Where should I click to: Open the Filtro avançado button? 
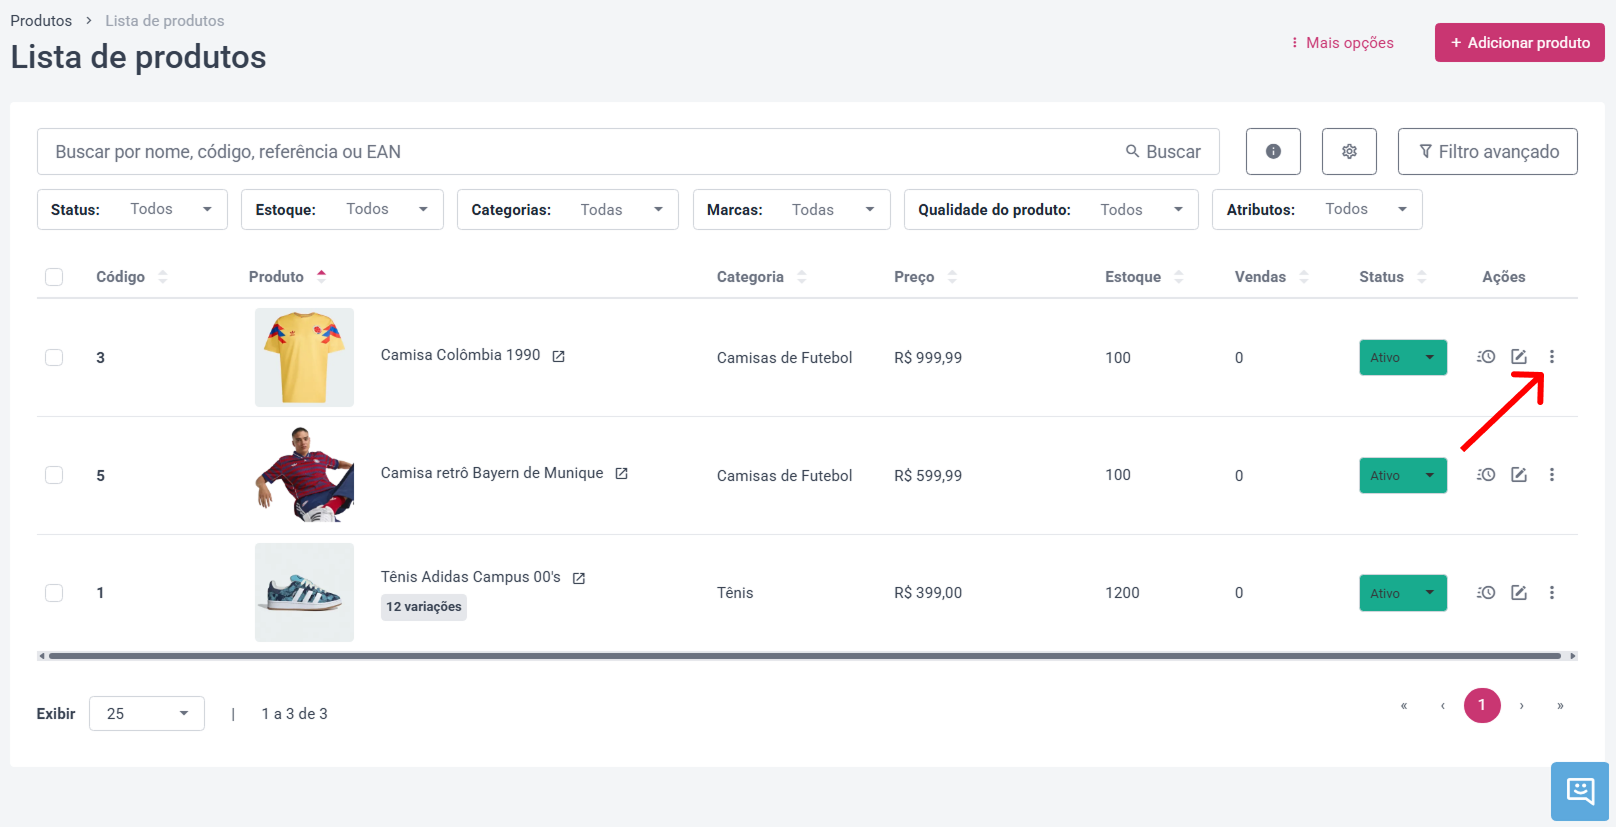(1488, 151)
